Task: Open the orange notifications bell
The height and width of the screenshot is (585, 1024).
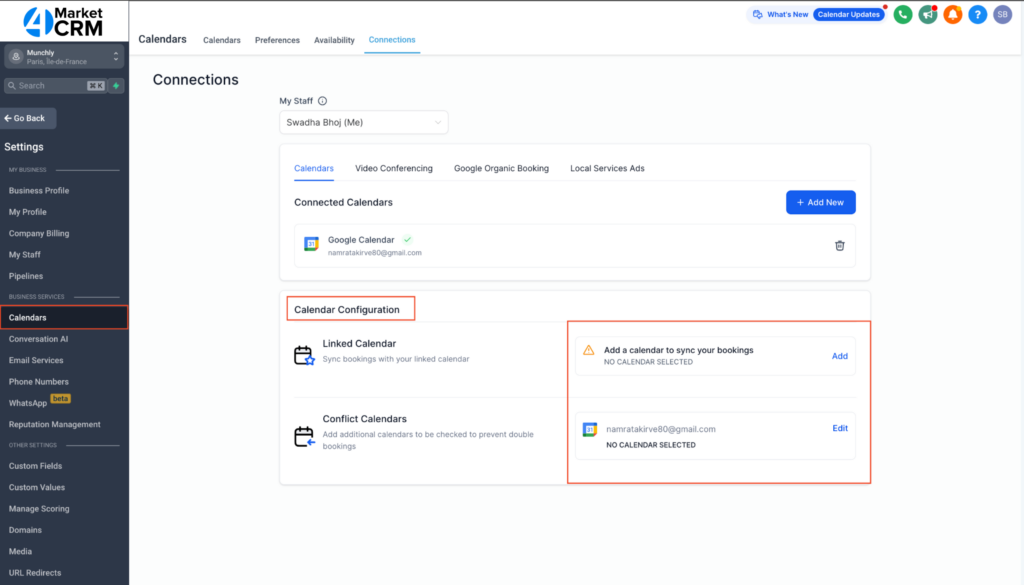Action: [x=953, y=15]
